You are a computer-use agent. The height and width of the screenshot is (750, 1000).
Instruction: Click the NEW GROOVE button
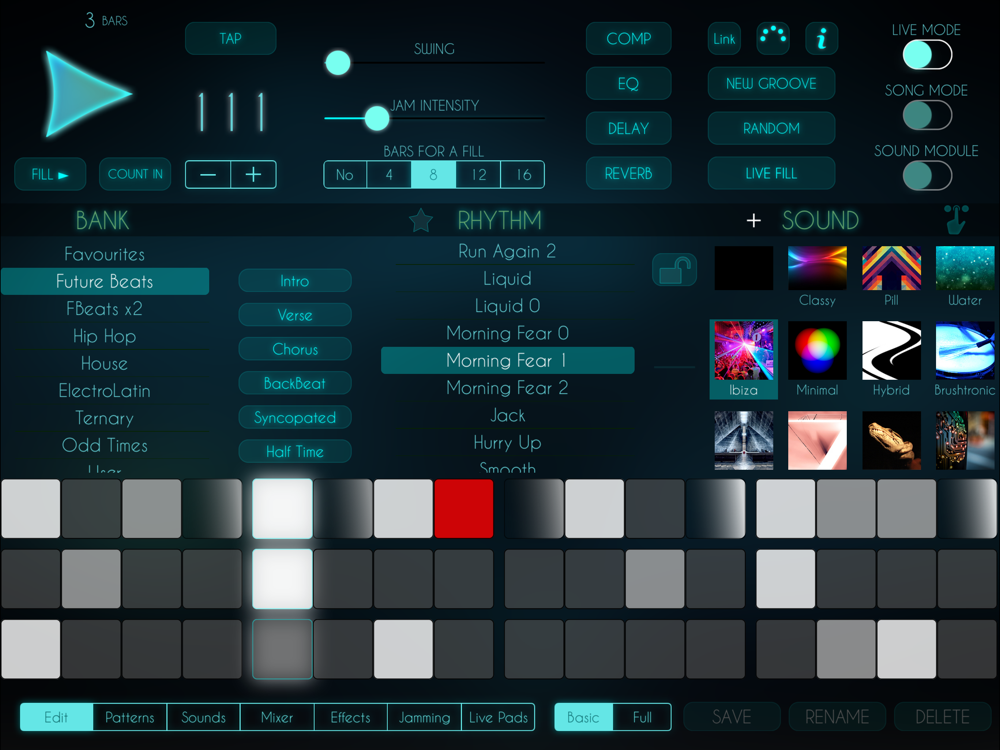click(771, 84)
